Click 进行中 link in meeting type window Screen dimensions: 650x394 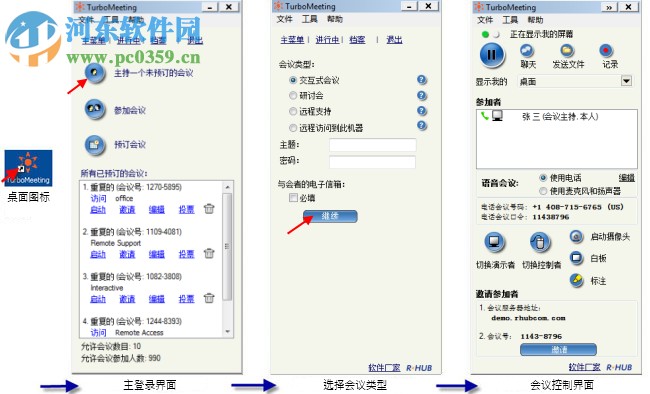[x=327, y=39]
